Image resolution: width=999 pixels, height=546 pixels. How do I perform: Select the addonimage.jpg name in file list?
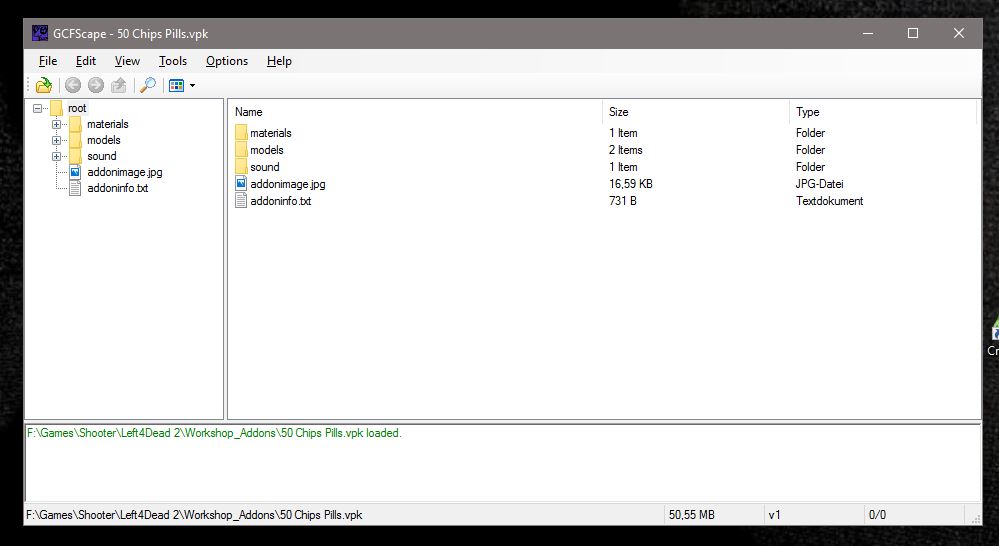click(x=288, y=183)
